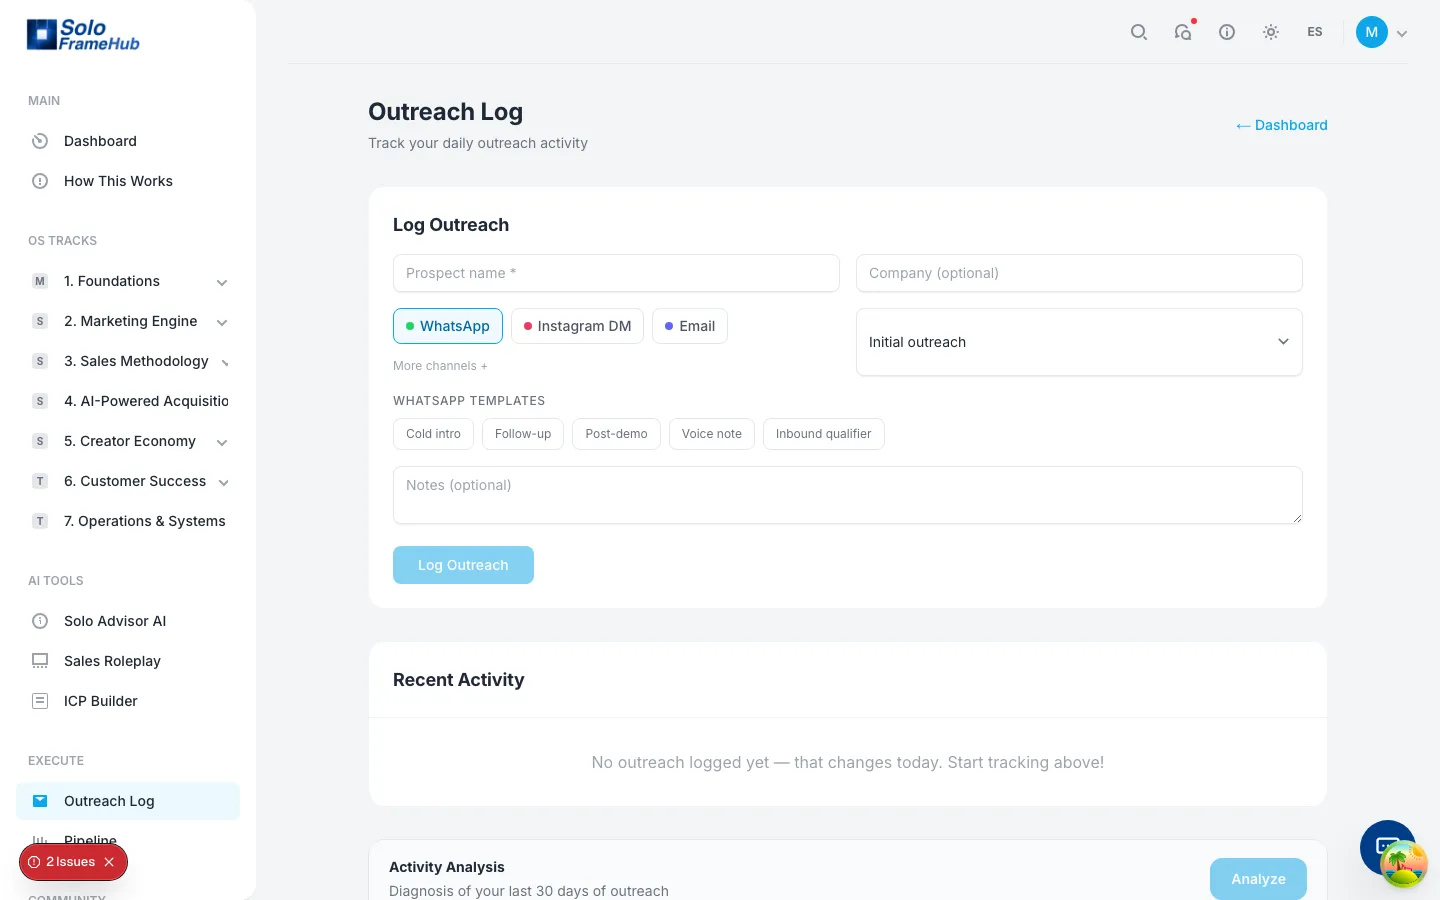The height and width of the screenshot is (900, 1440).
Task: Switch language with ES button
Action: (x=1315, y=32)
